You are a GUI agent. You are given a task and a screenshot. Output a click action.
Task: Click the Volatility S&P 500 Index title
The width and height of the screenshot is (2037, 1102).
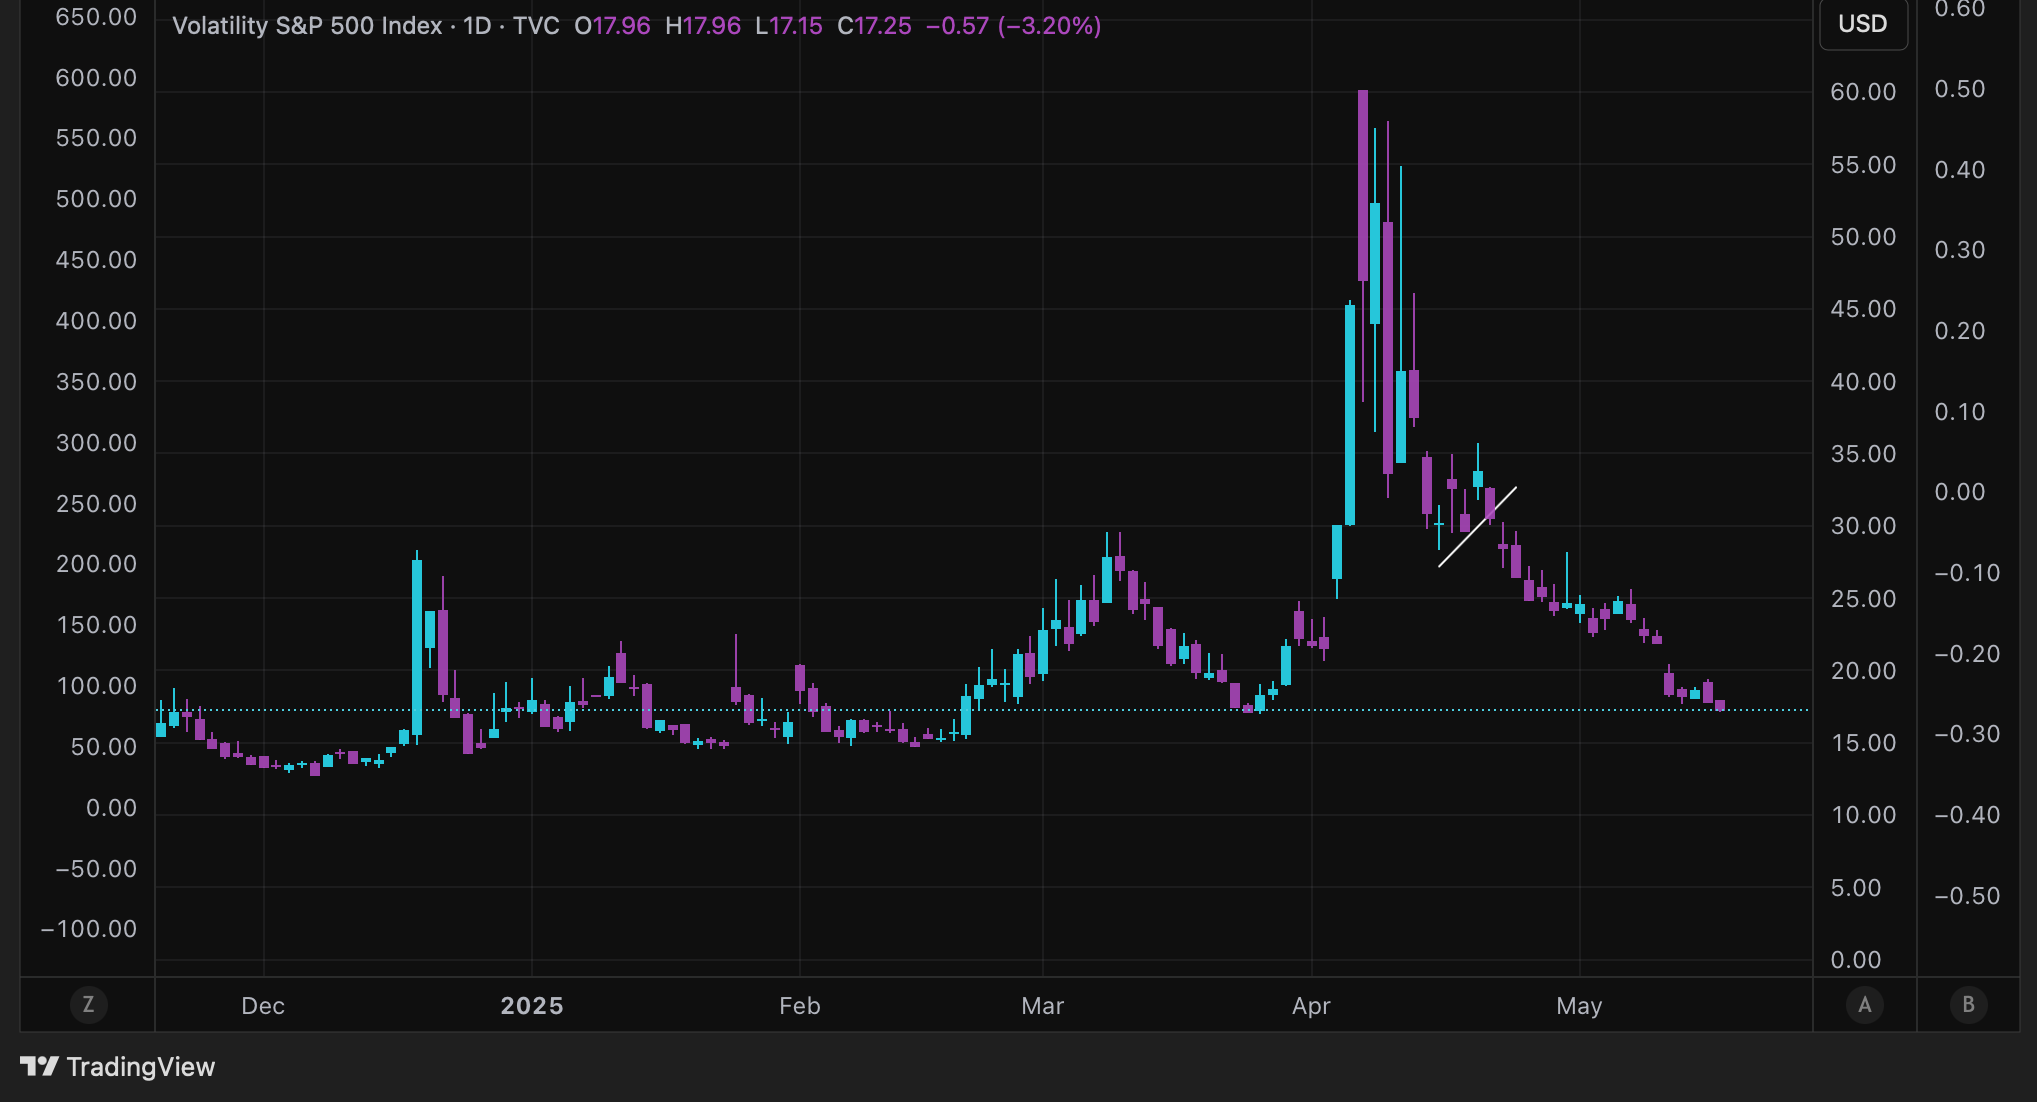307,26
